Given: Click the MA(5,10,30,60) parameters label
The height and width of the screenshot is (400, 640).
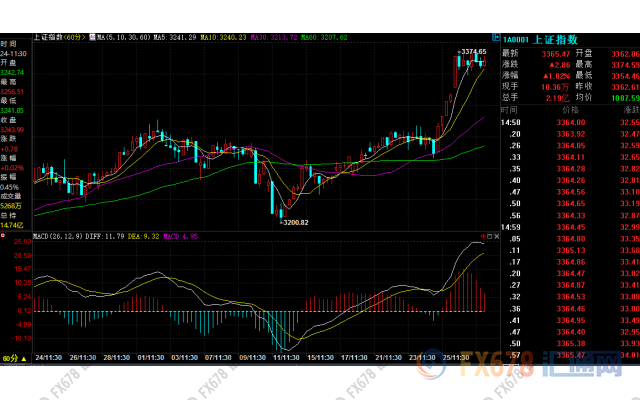Looking at the screenshot, I should pyautogui.click(x=124, y=37).
